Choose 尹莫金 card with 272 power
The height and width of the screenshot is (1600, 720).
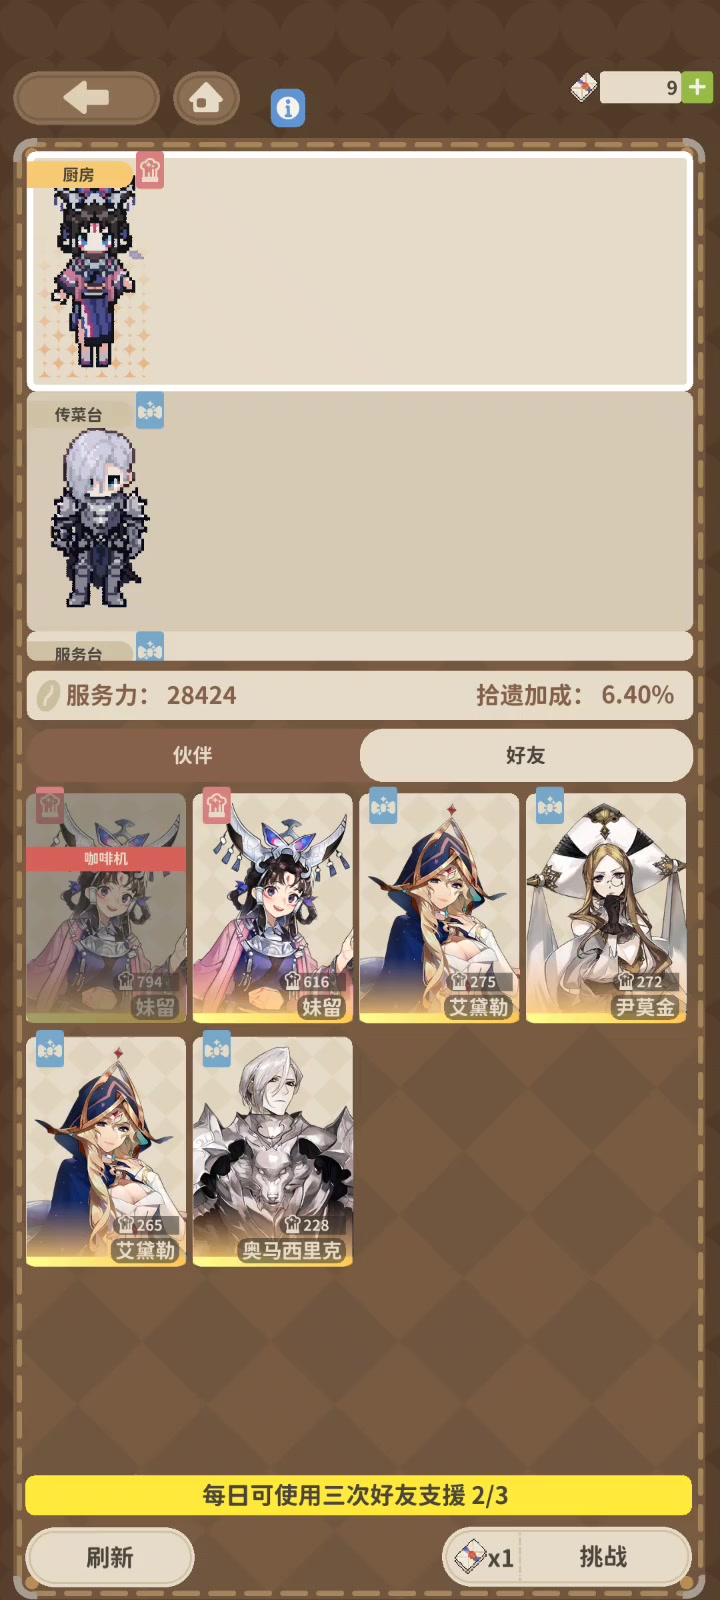coord(606,908)
